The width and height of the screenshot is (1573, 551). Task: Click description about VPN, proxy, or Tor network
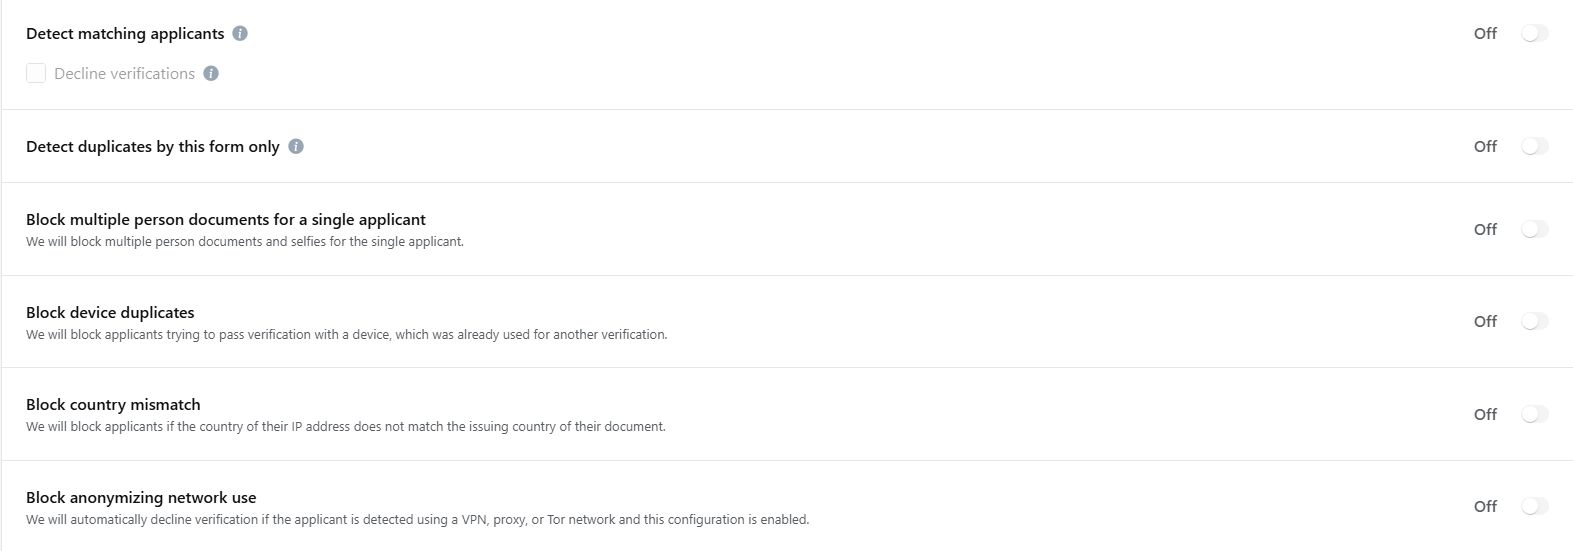pos(417,520)
